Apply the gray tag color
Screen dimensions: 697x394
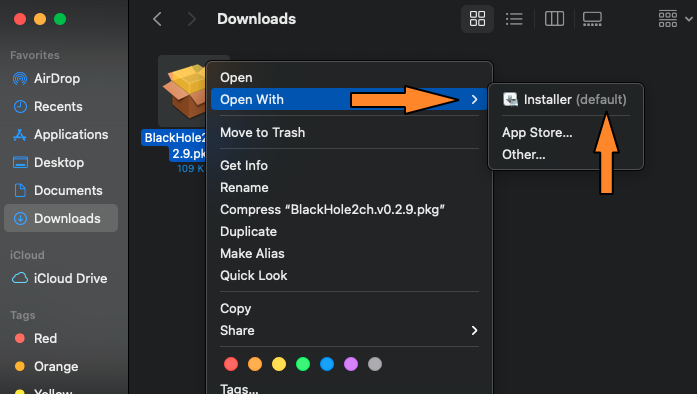click(x=375, y=364)
